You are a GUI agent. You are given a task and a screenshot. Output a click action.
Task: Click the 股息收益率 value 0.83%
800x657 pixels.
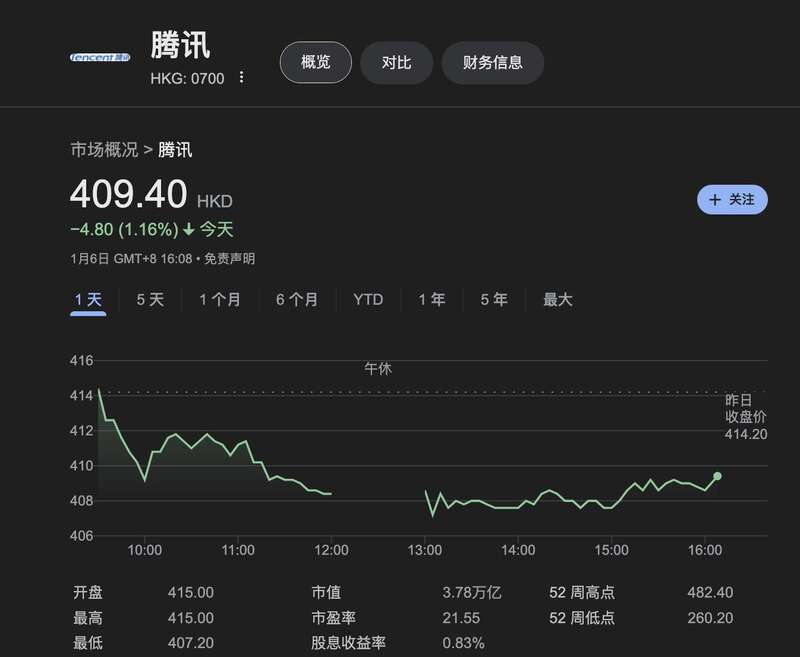tap(463, 643)
